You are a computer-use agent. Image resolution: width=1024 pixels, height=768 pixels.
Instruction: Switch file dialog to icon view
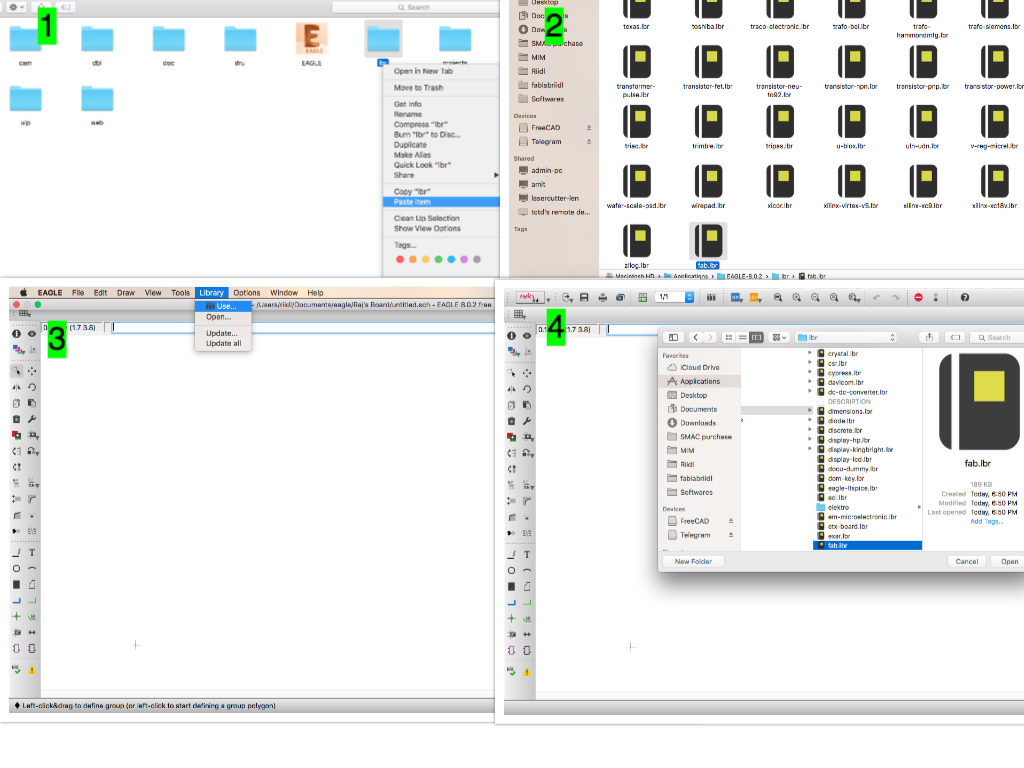tap(729, 338)
